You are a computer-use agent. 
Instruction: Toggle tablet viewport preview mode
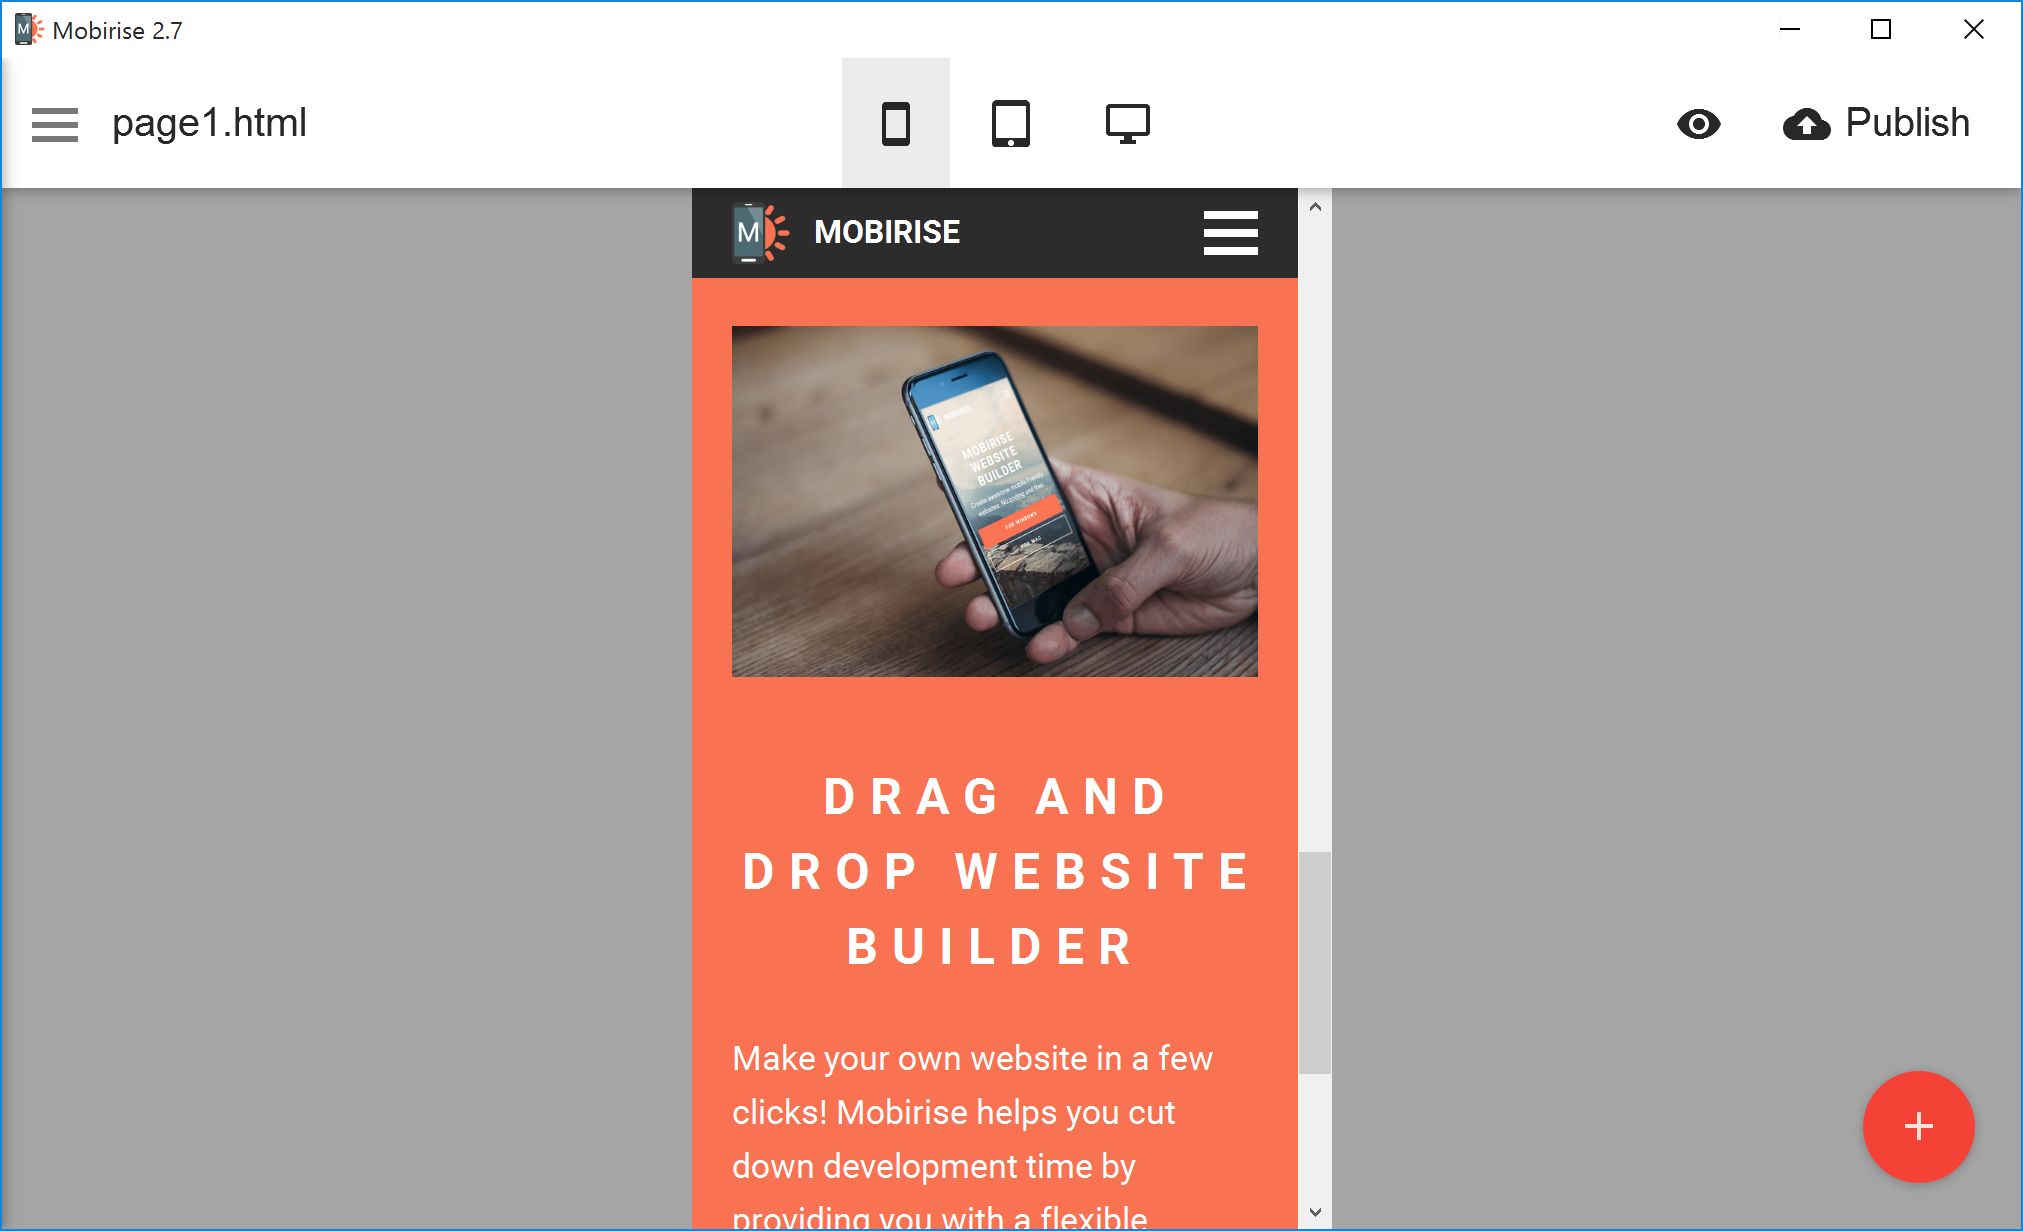point(1012,121)
